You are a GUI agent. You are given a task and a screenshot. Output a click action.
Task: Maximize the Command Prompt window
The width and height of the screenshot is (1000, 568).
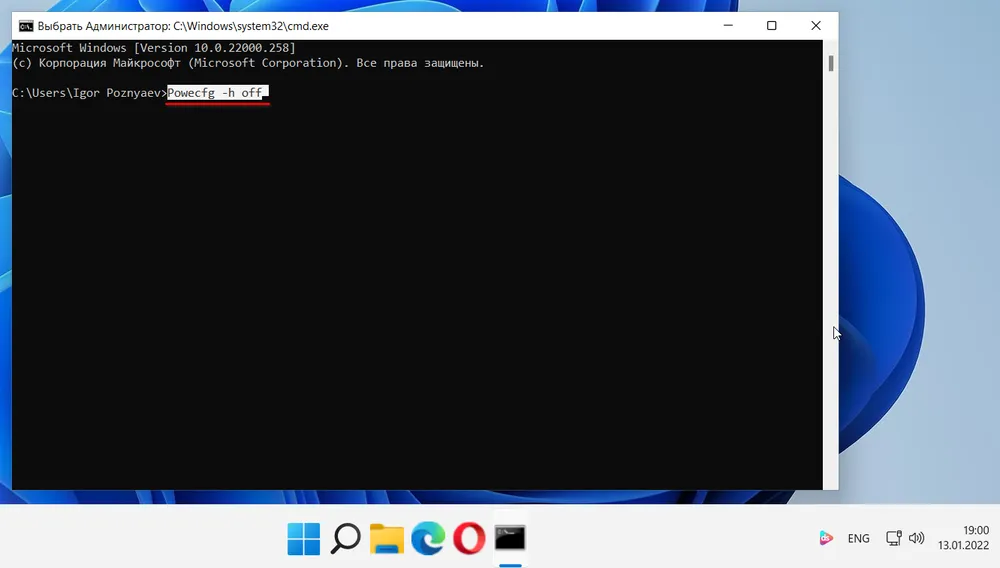pos(772,26)
